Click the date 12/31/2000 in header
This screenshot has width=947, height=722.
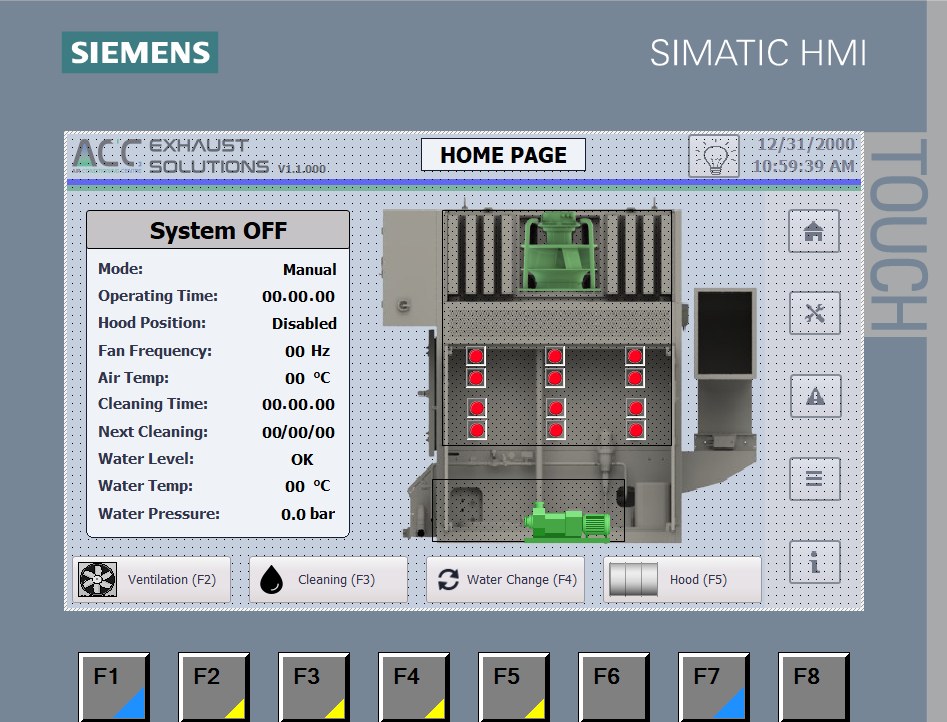click(x=806, y=144)
